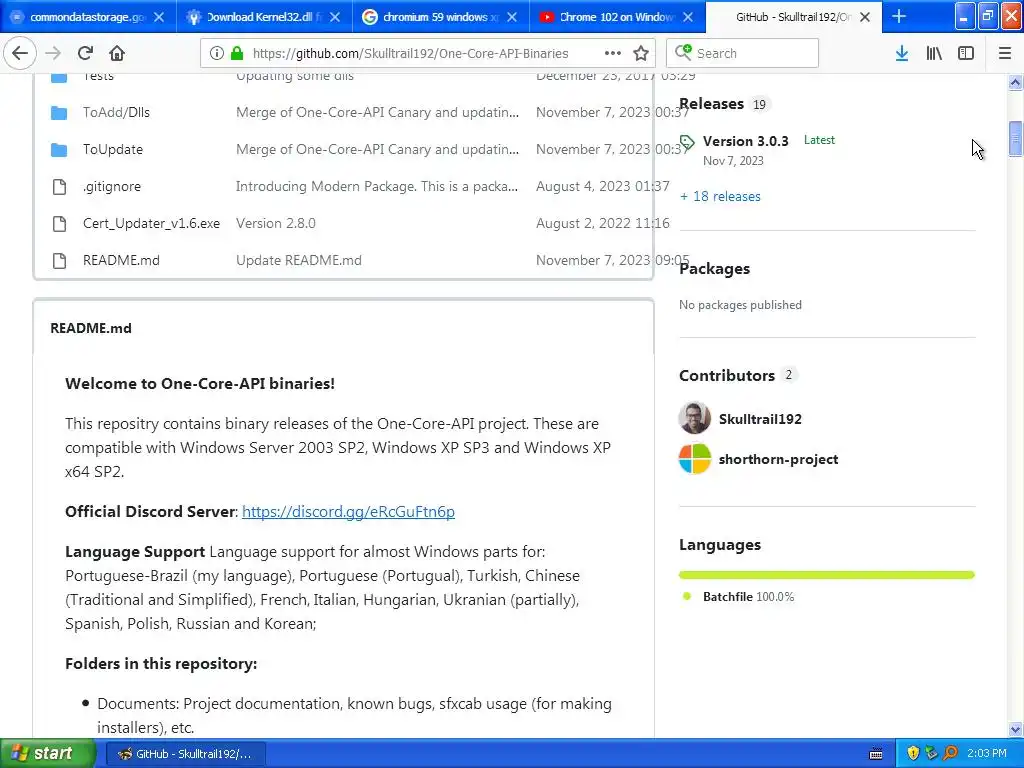Reload the current GitHub page
Screen dimensions: 1024x768
pyautogui.click(x=85, y=53)
